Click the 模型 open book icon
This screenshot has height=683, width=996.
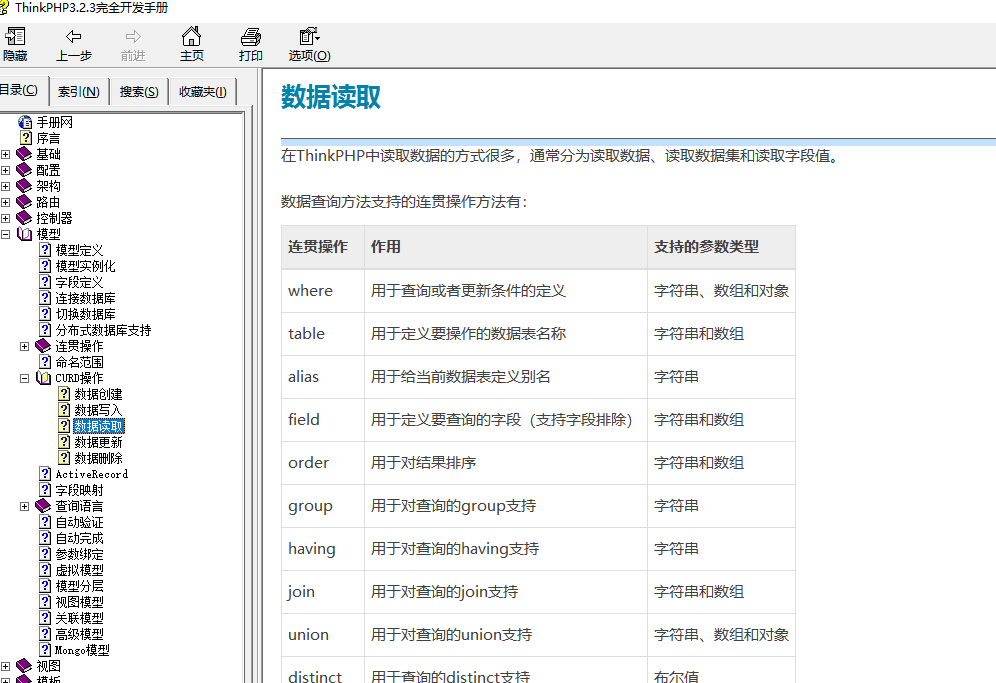pyautogui.click(x=24, y=234)
